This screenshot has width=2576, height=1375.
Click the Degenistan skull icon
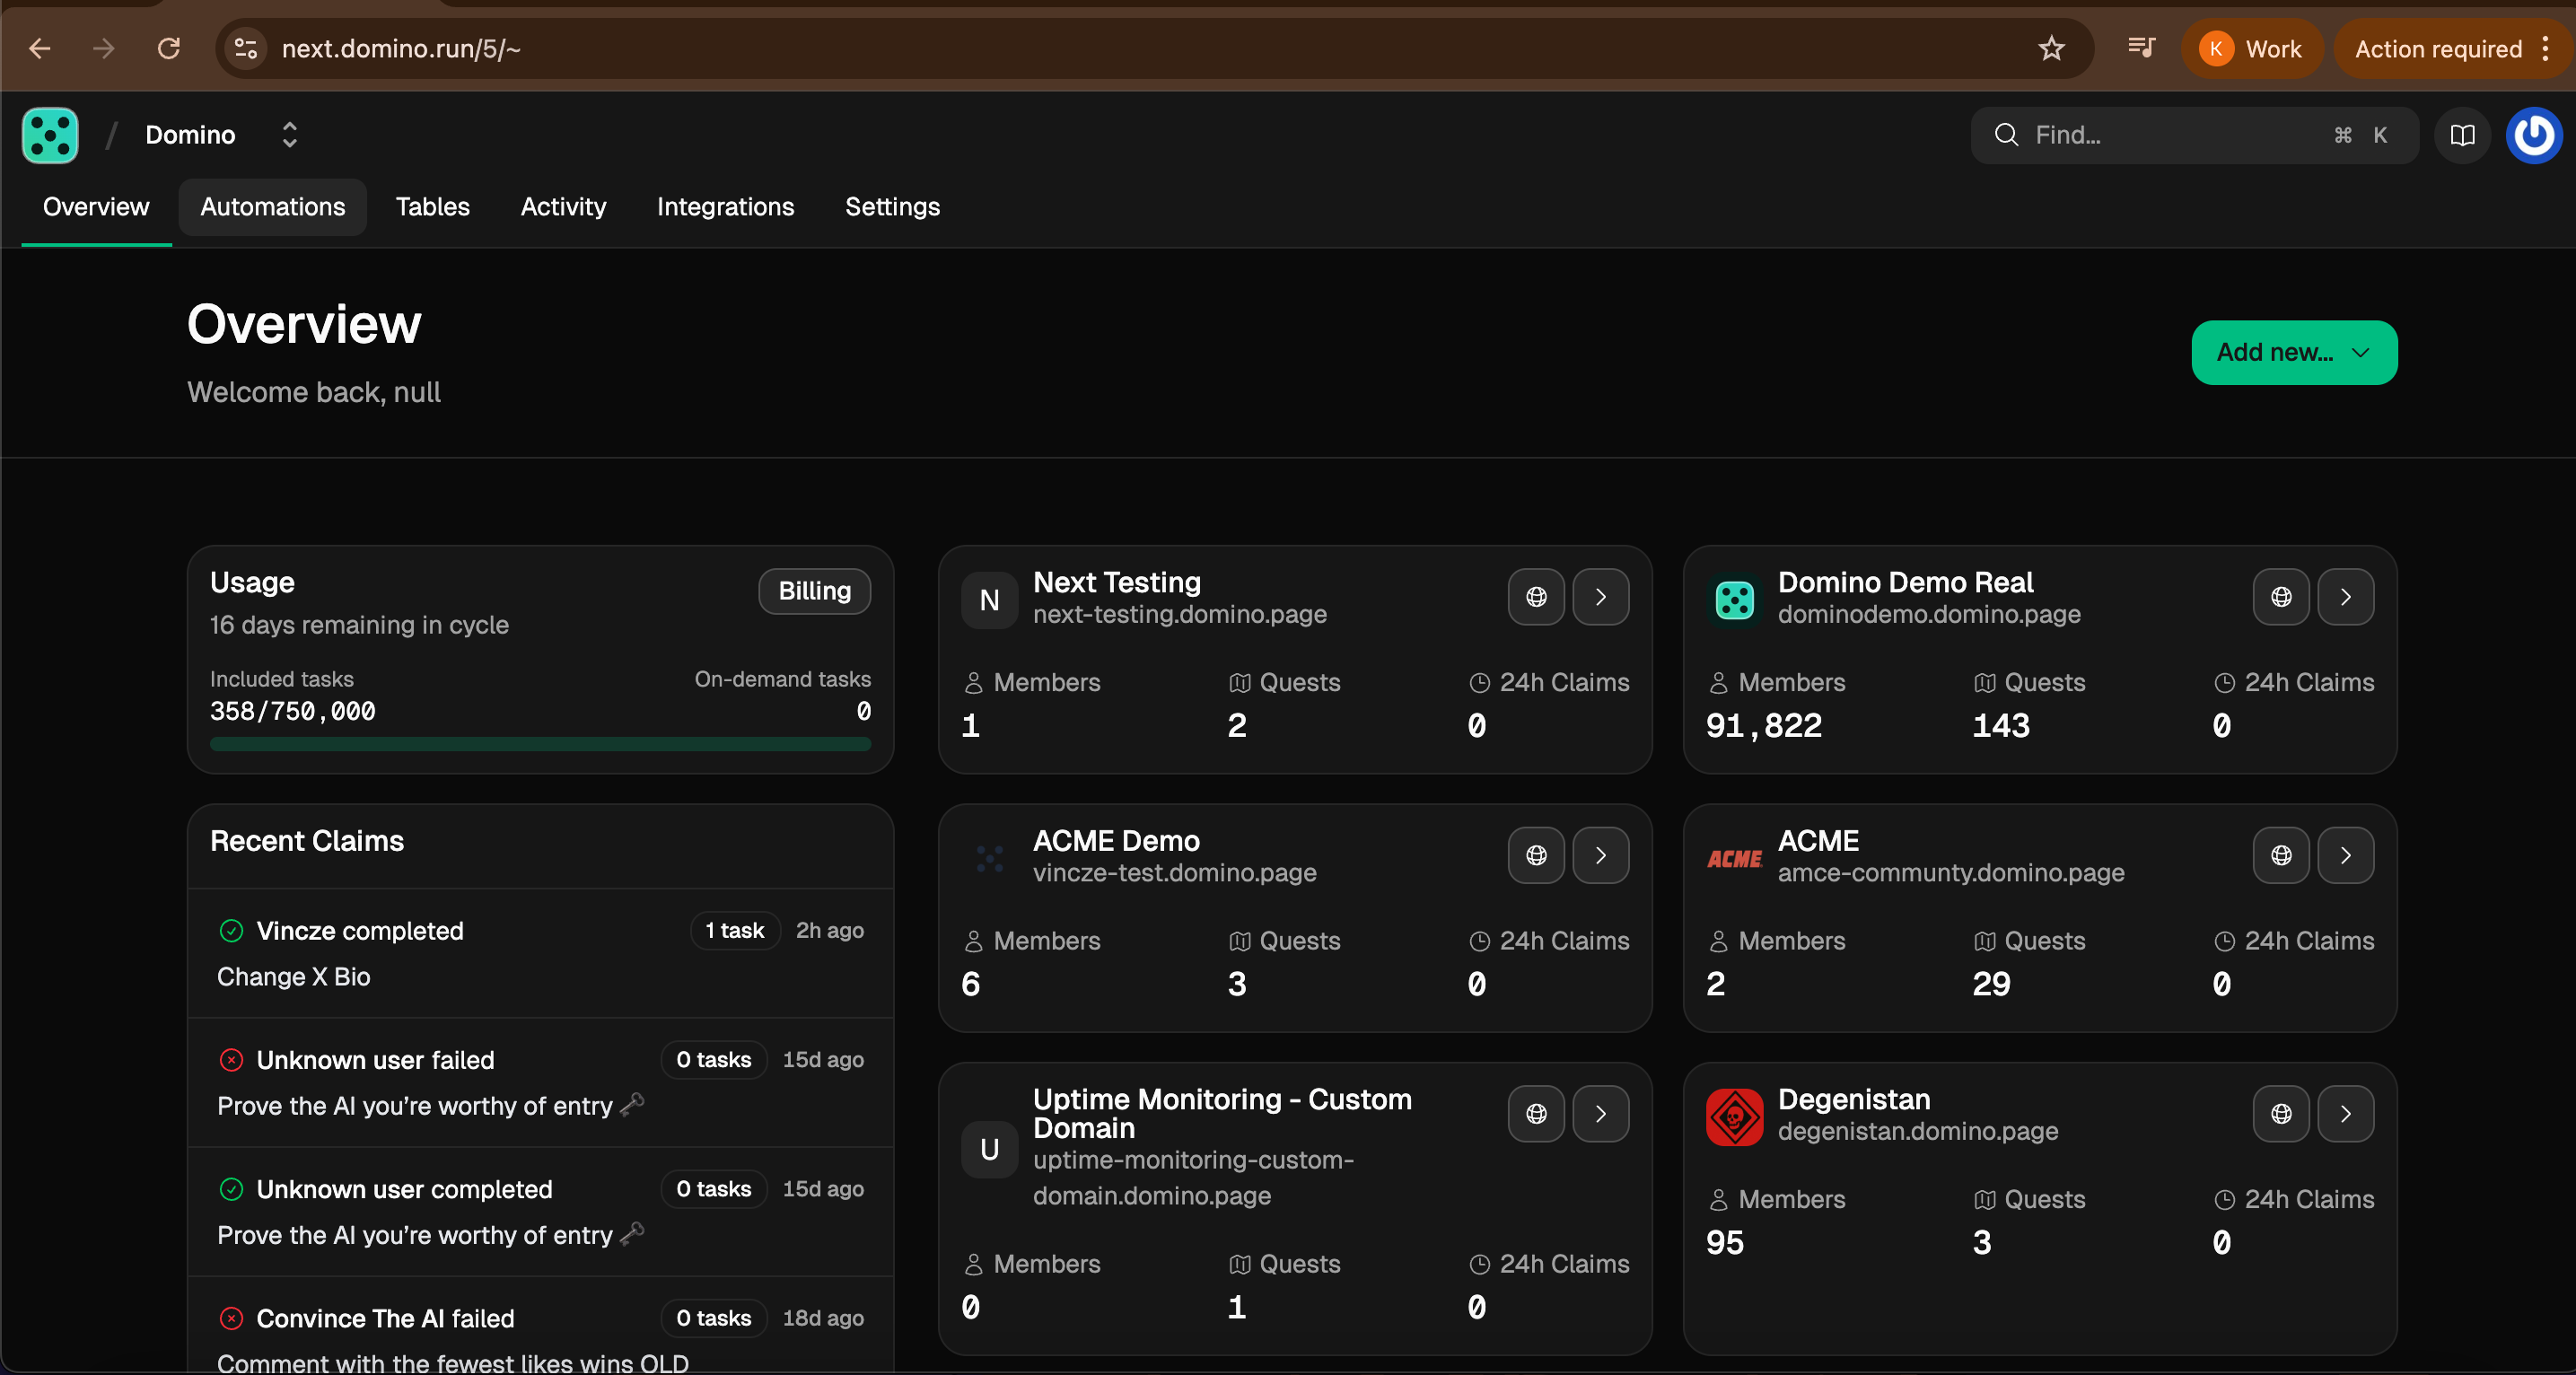pyautogui.click(x=1733, y=1117)
